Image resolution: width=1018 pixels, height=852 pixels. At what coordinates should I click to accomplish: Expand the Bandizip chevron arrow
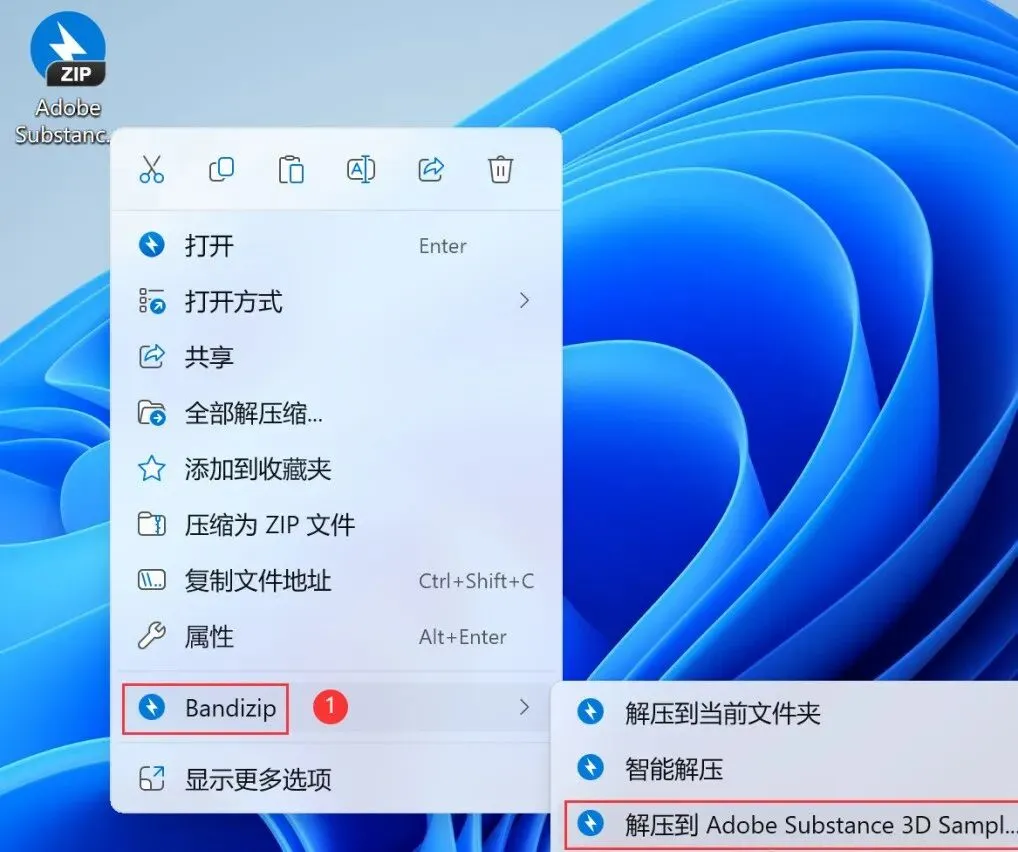(x=524, y=707)
